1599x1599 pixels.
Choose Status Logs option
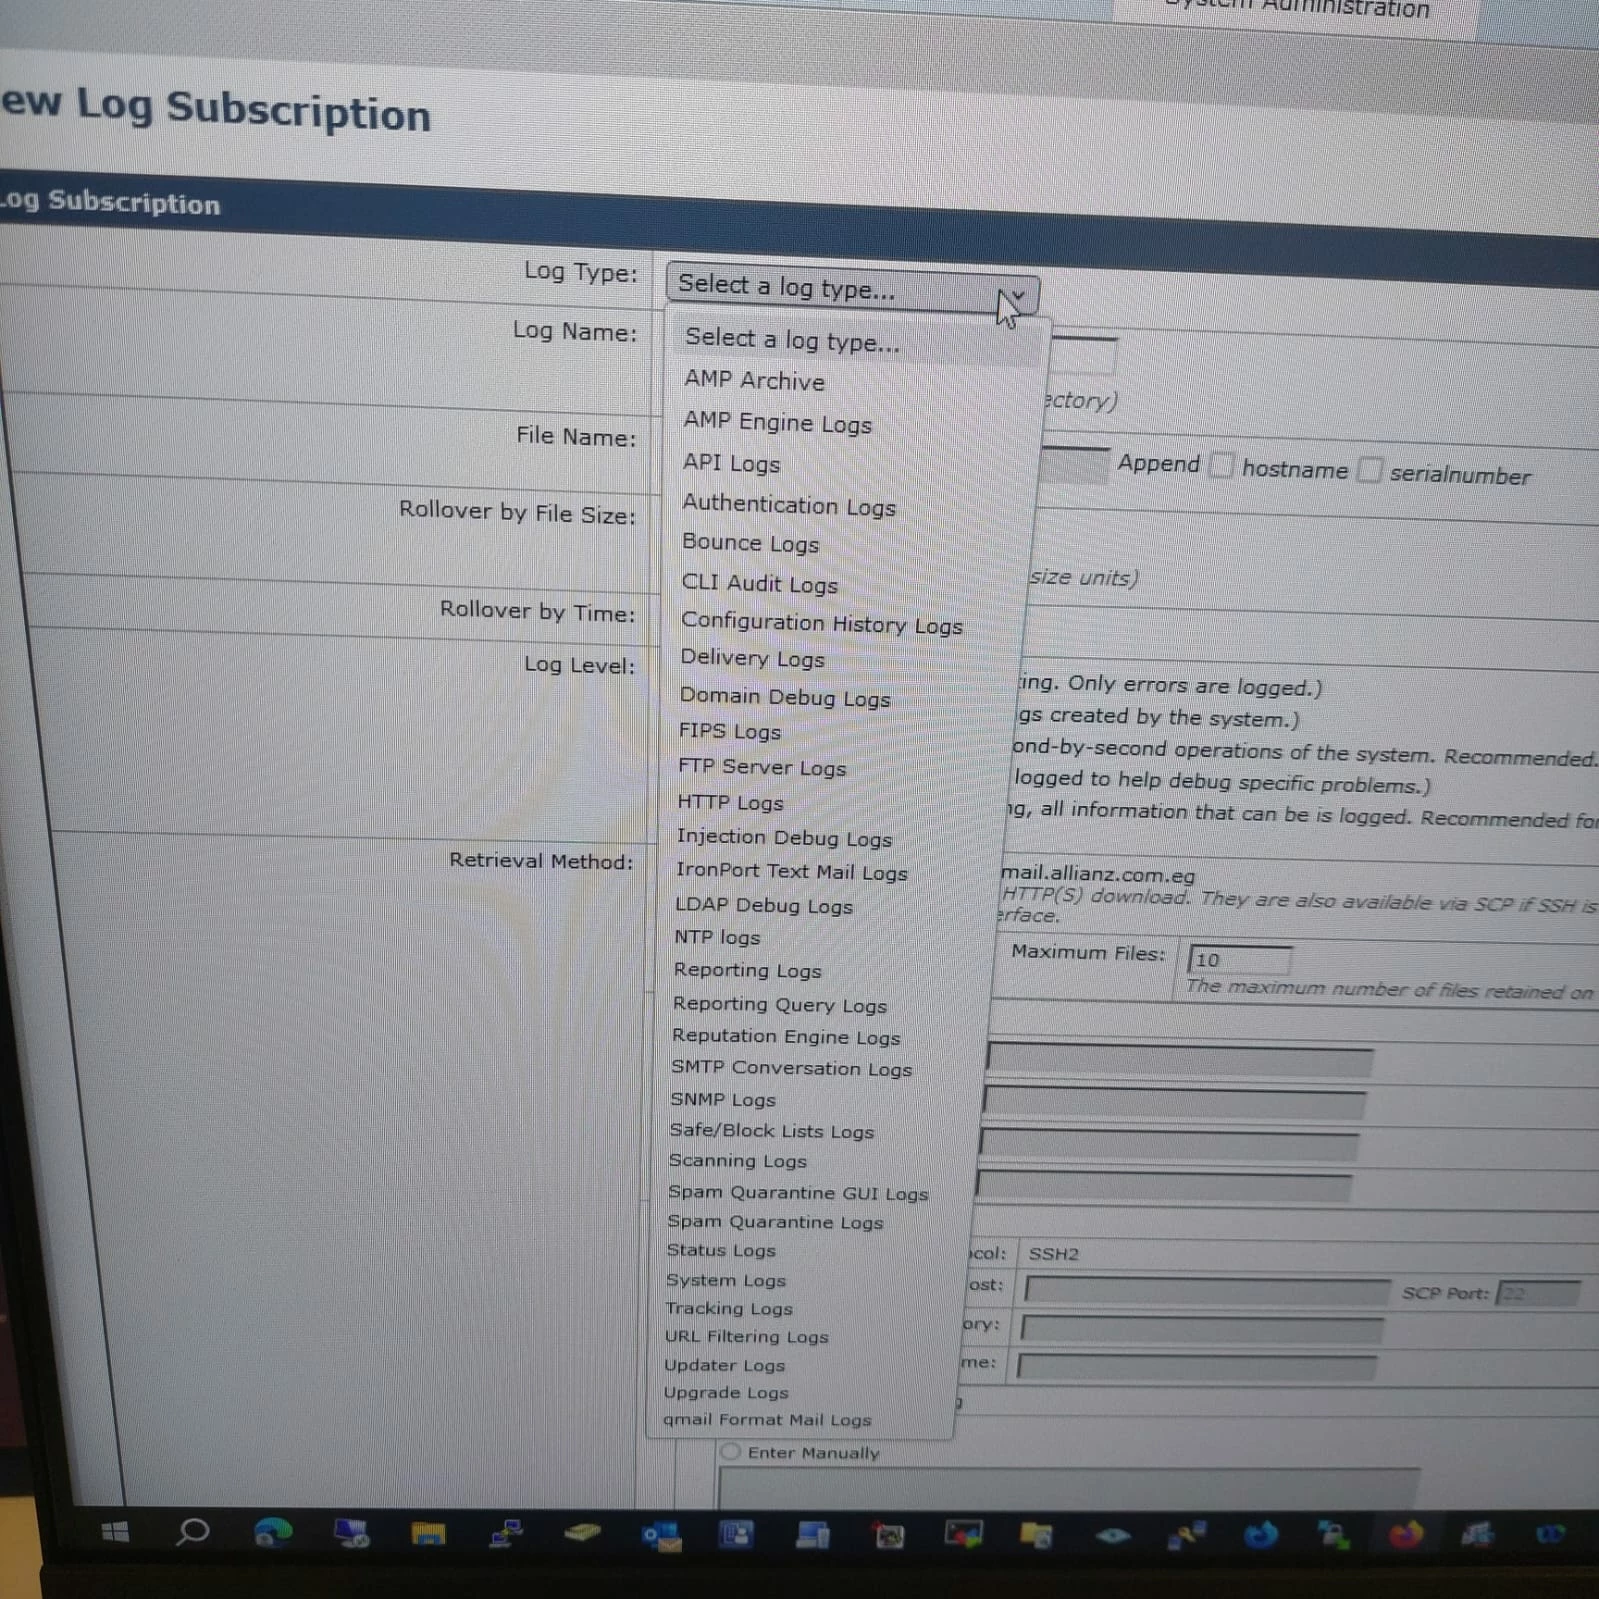[720, 1250]
